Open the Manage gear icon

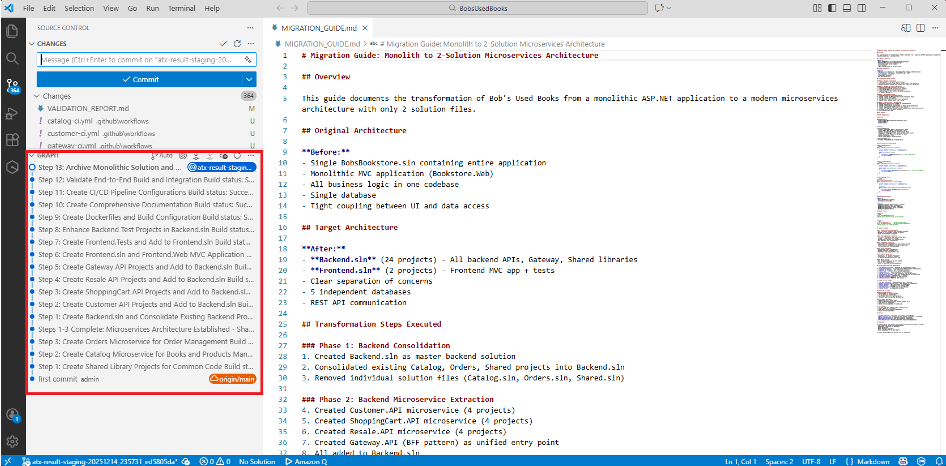coord(12,441)
